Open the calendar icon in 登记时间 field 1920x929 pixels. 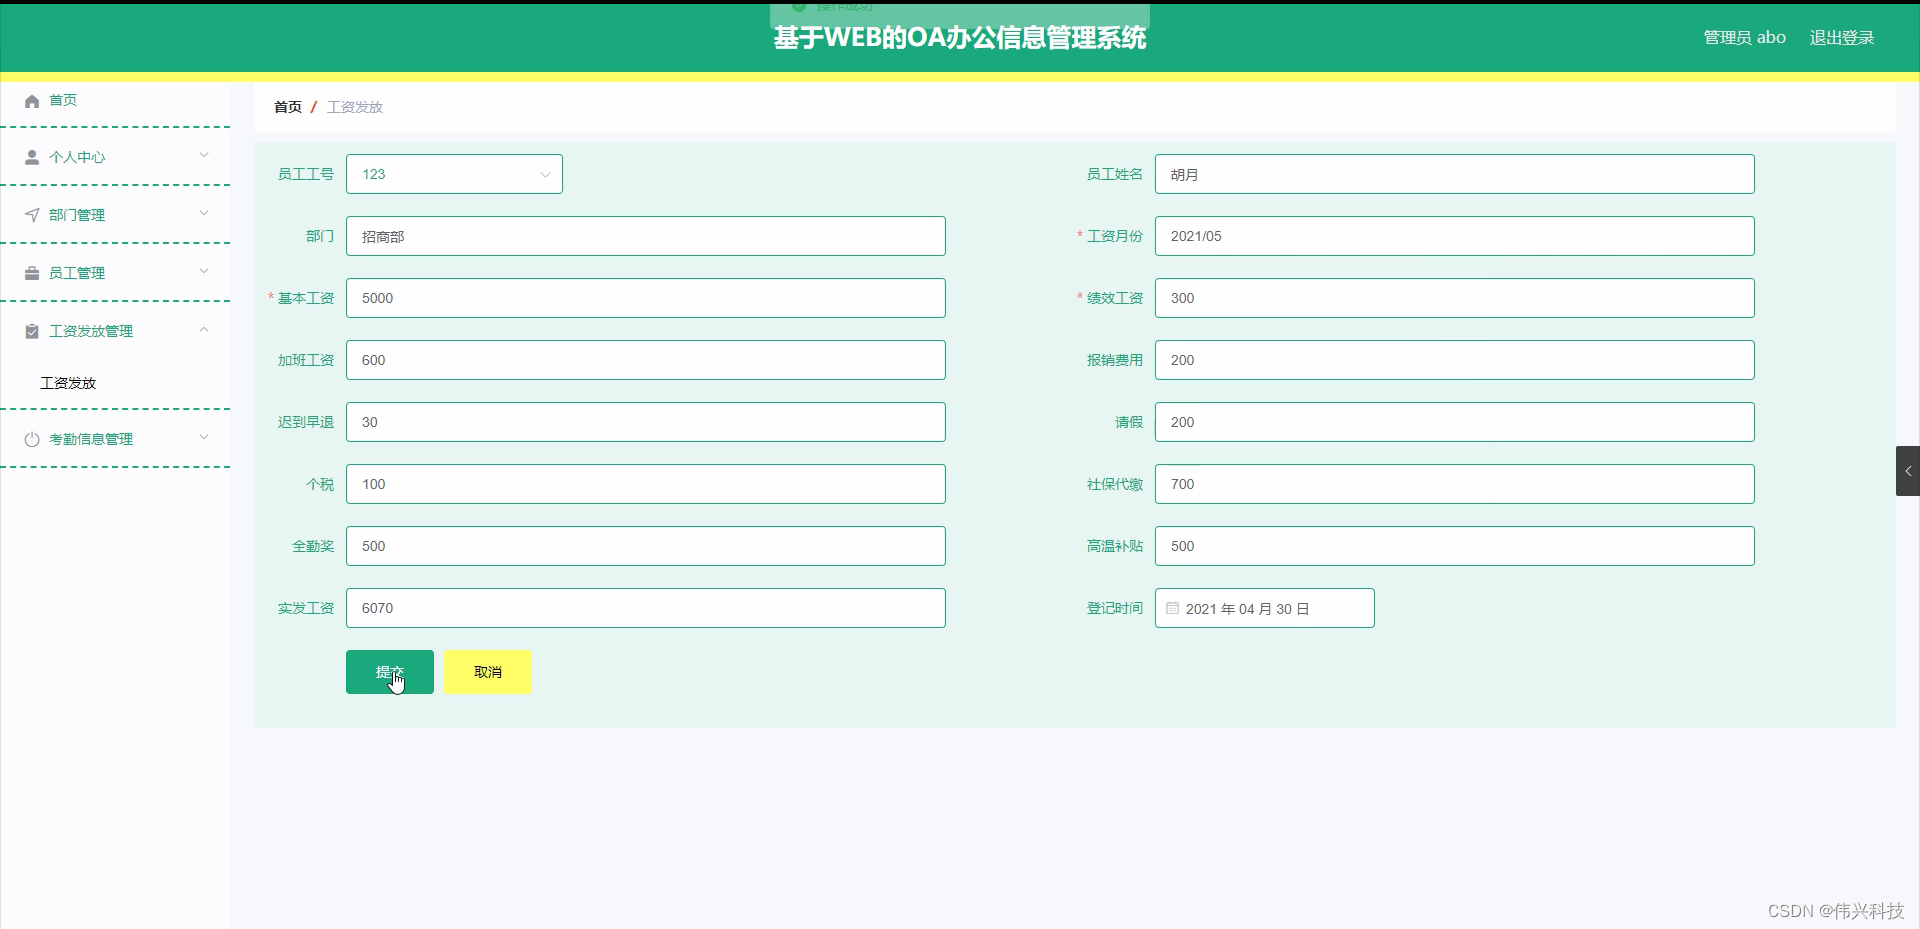(x=1171, y=607)
